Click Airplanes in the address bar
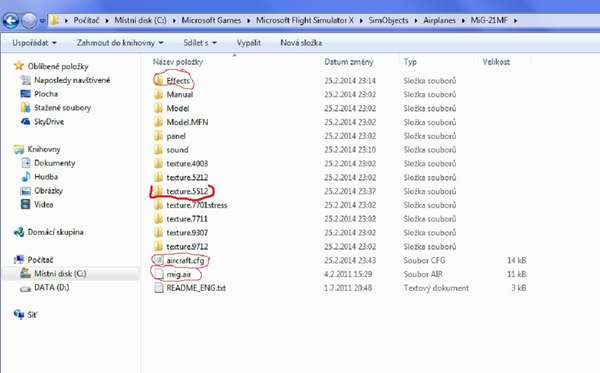The height and width of the screenshot is (373, 600). click(x=439, y=20)
